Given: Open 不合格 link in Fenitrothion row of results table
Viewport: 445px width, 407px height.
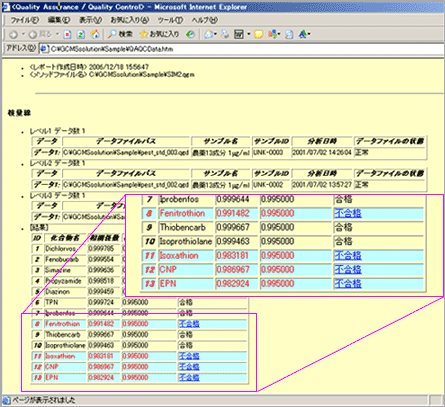Looking at the screenshot, I should point(189,324).
